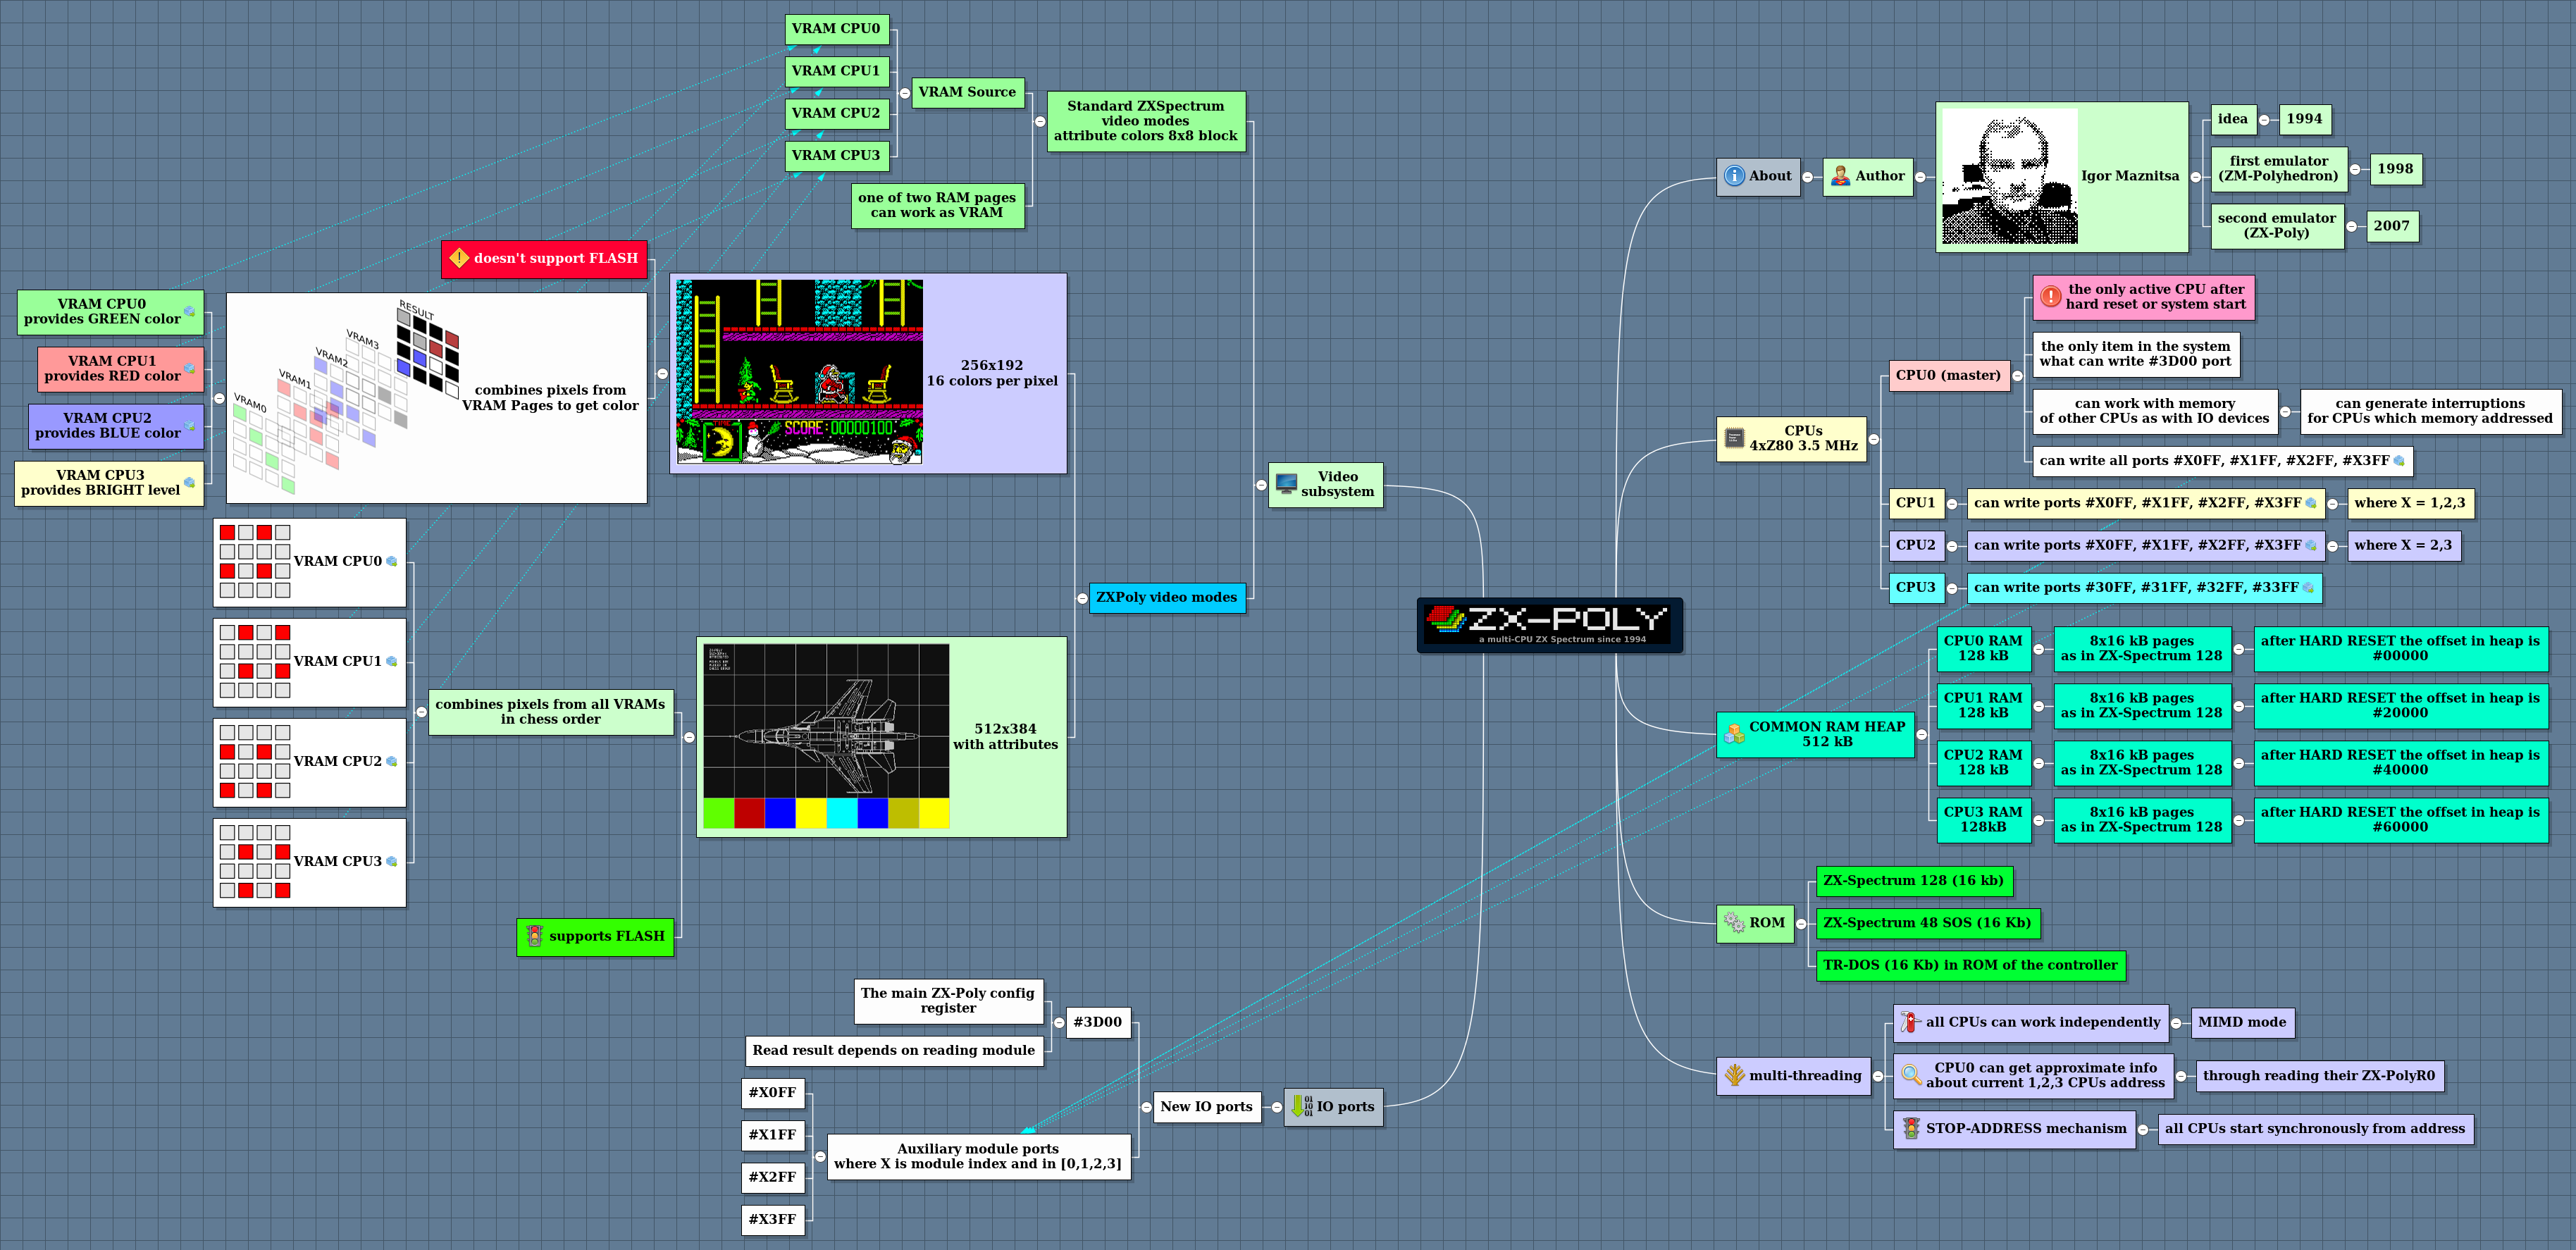Select the main ZX-Poly config register node

[x=948, y=1001]
